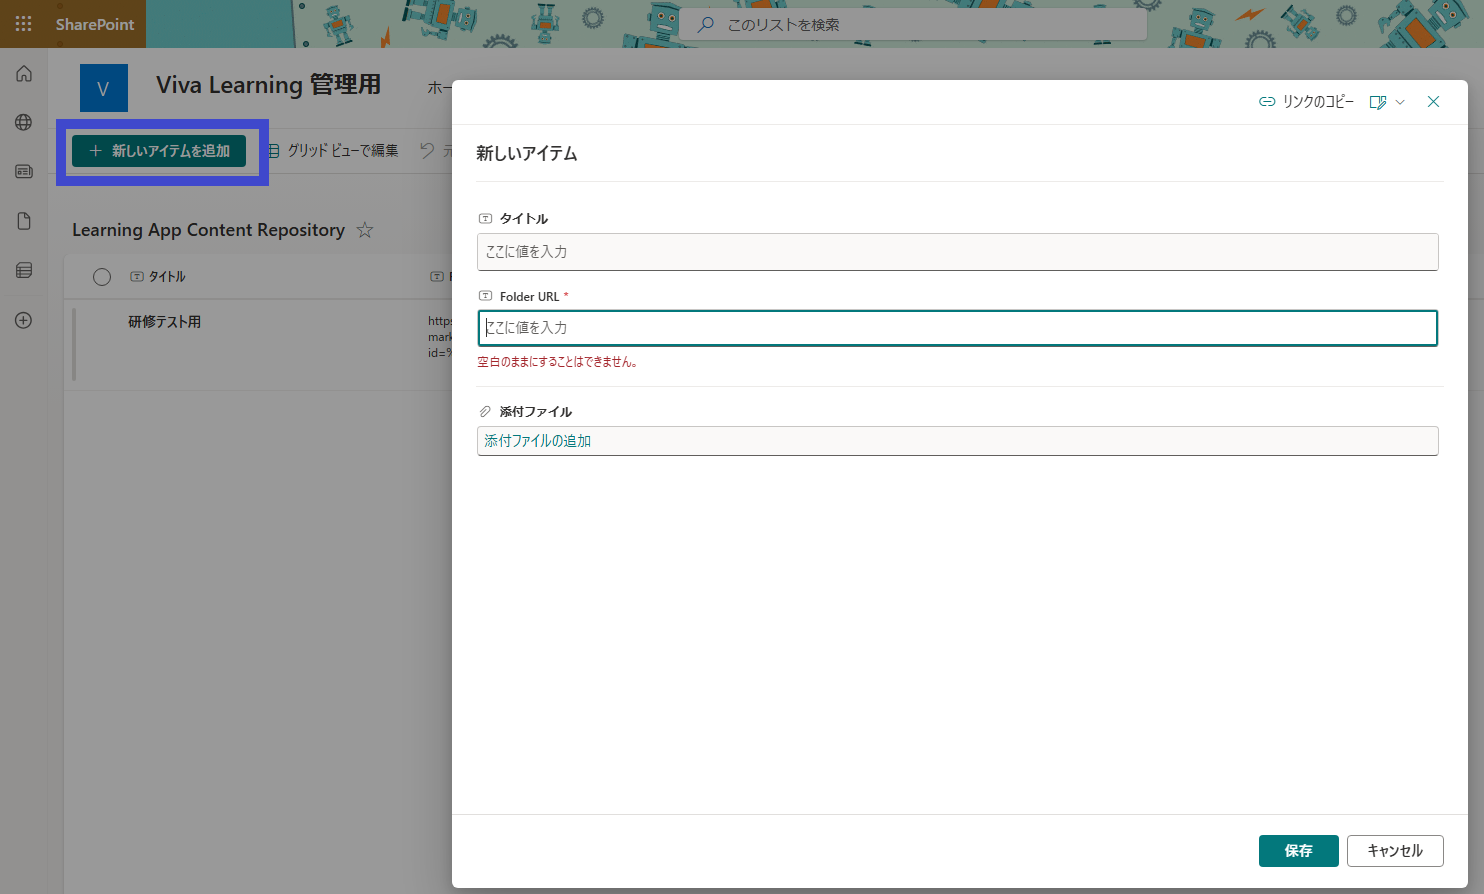Viewport: 1484px width, 894px height.
Task: Click リンクのコピー in the panel
Action: (x=1306, y=102)
